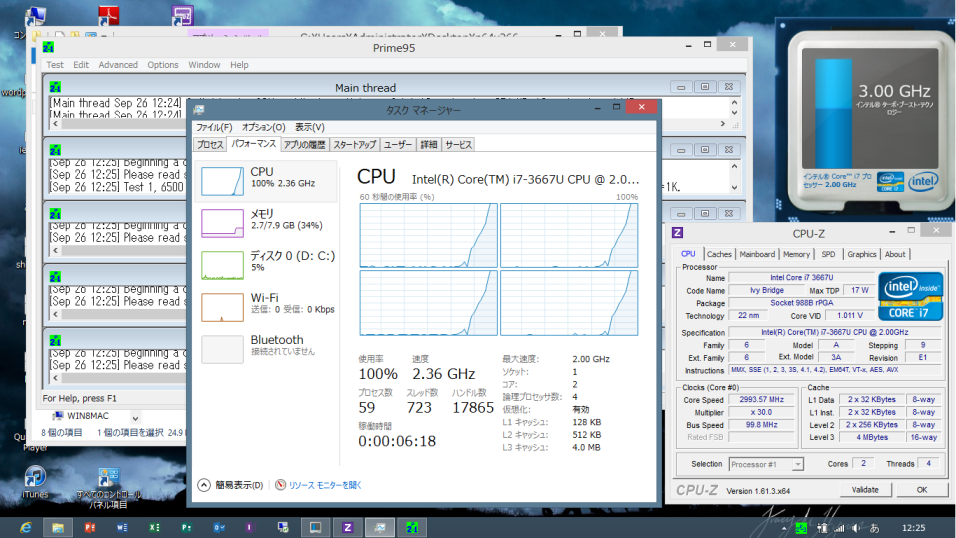Click Core Speed value 2993.57 MHz
This screenshot has width=956, height=538.
click(x=762, y=400)
